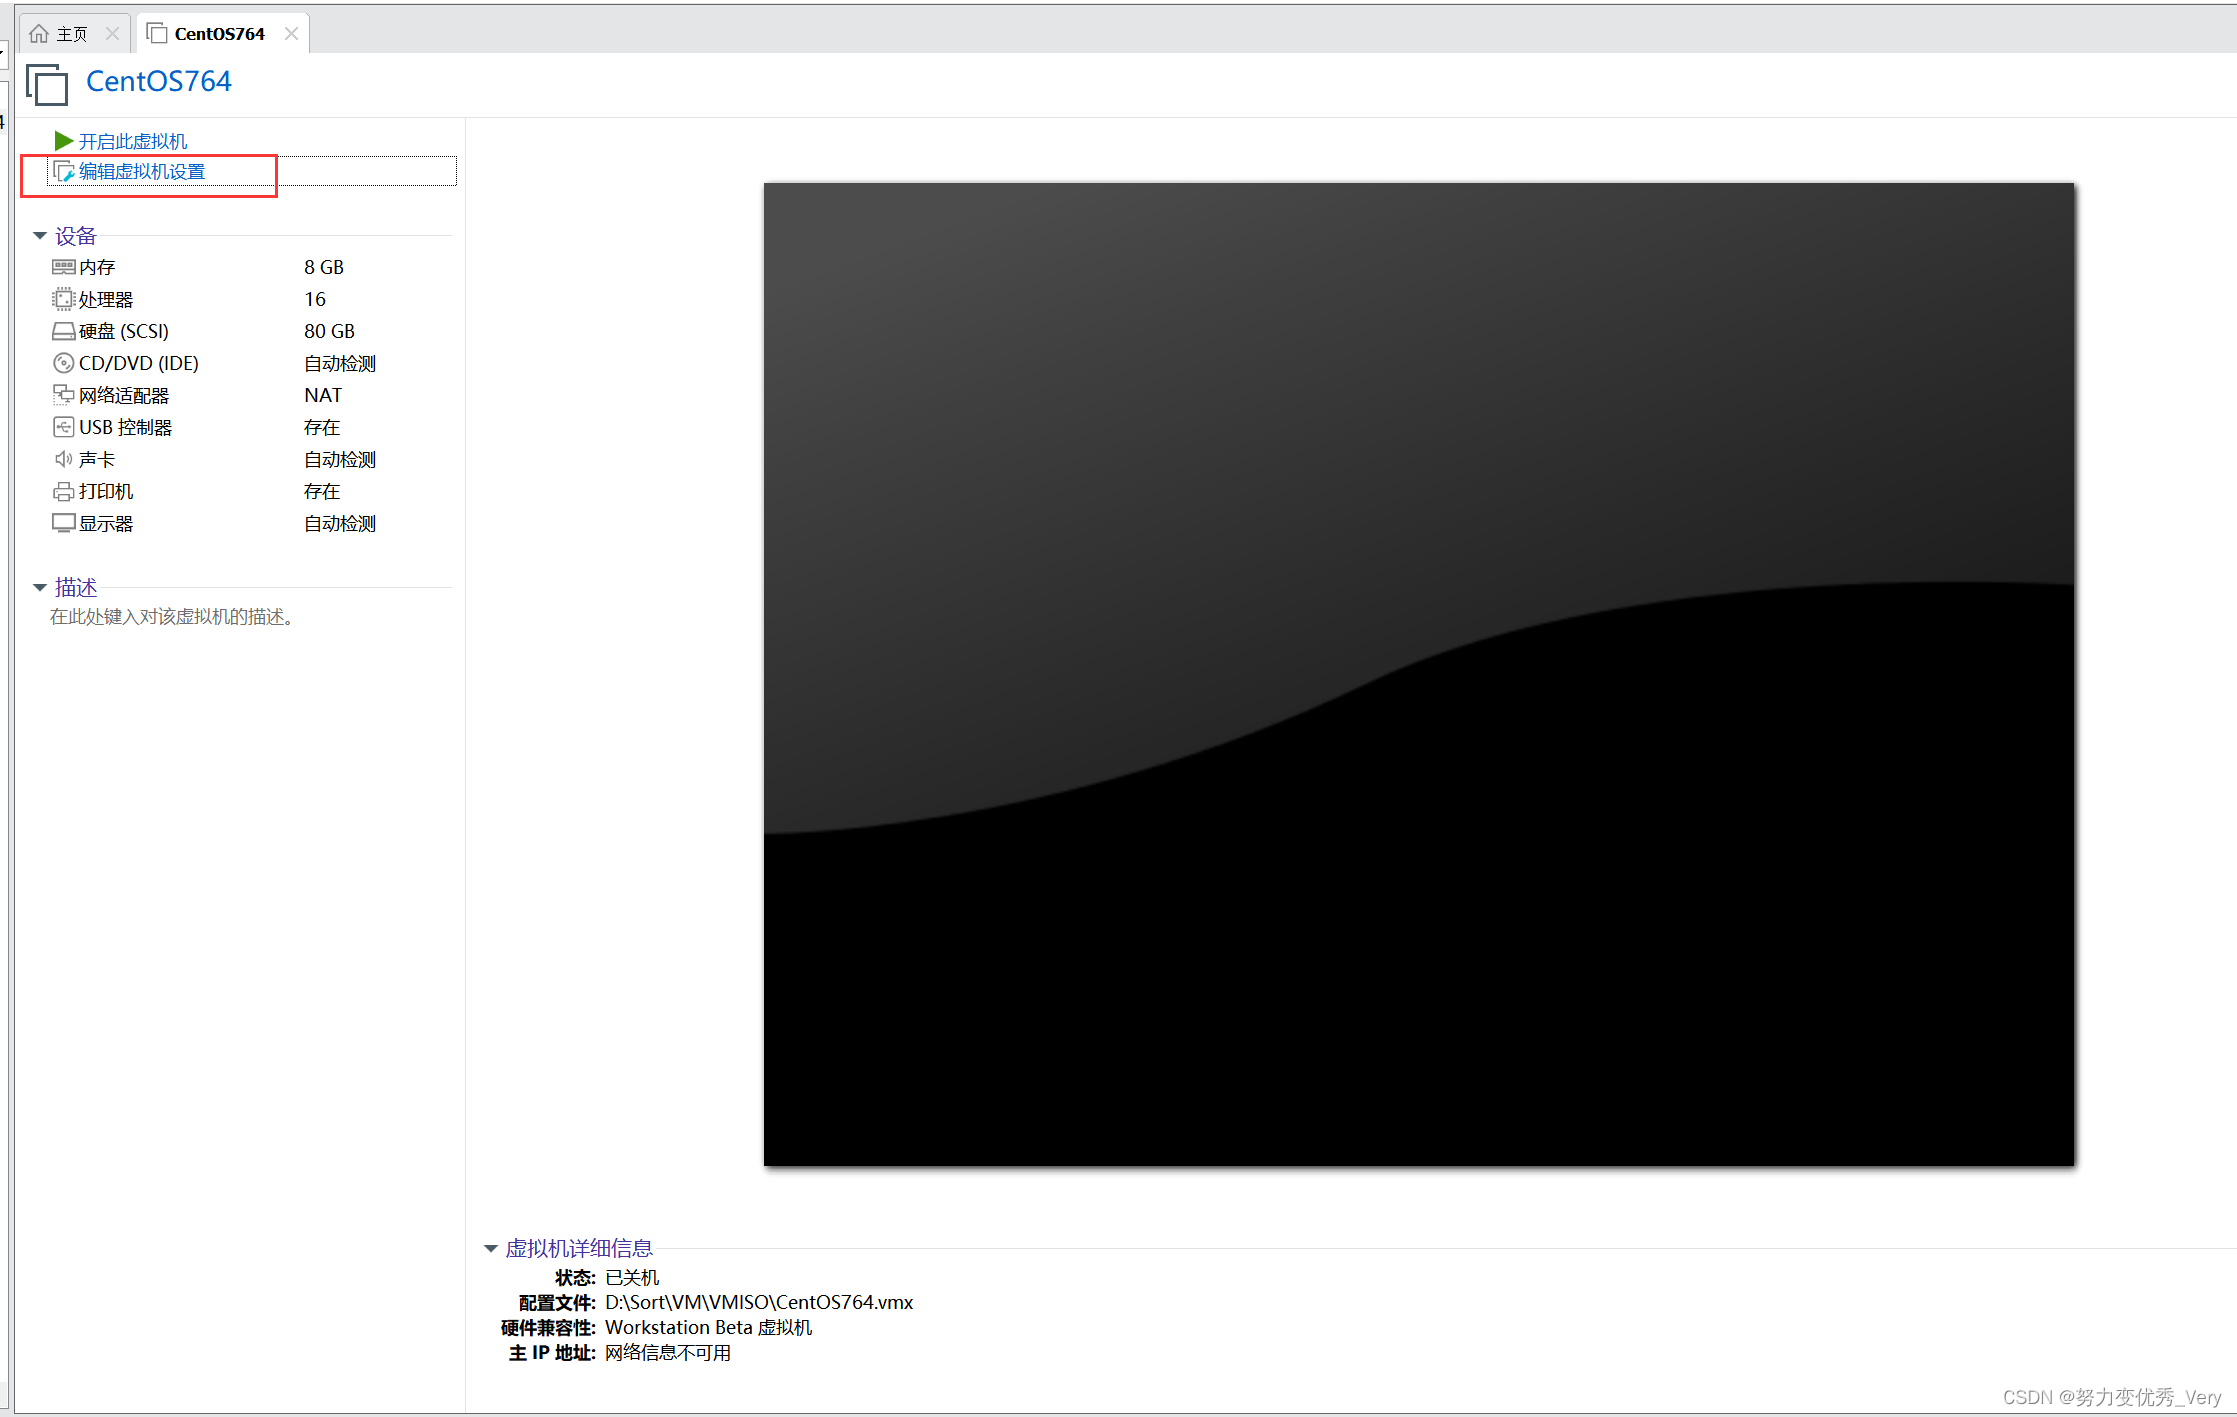Click the green Power On VM play icon
This screenshot has width=2237, height=1417.
[x=63, y=141]
